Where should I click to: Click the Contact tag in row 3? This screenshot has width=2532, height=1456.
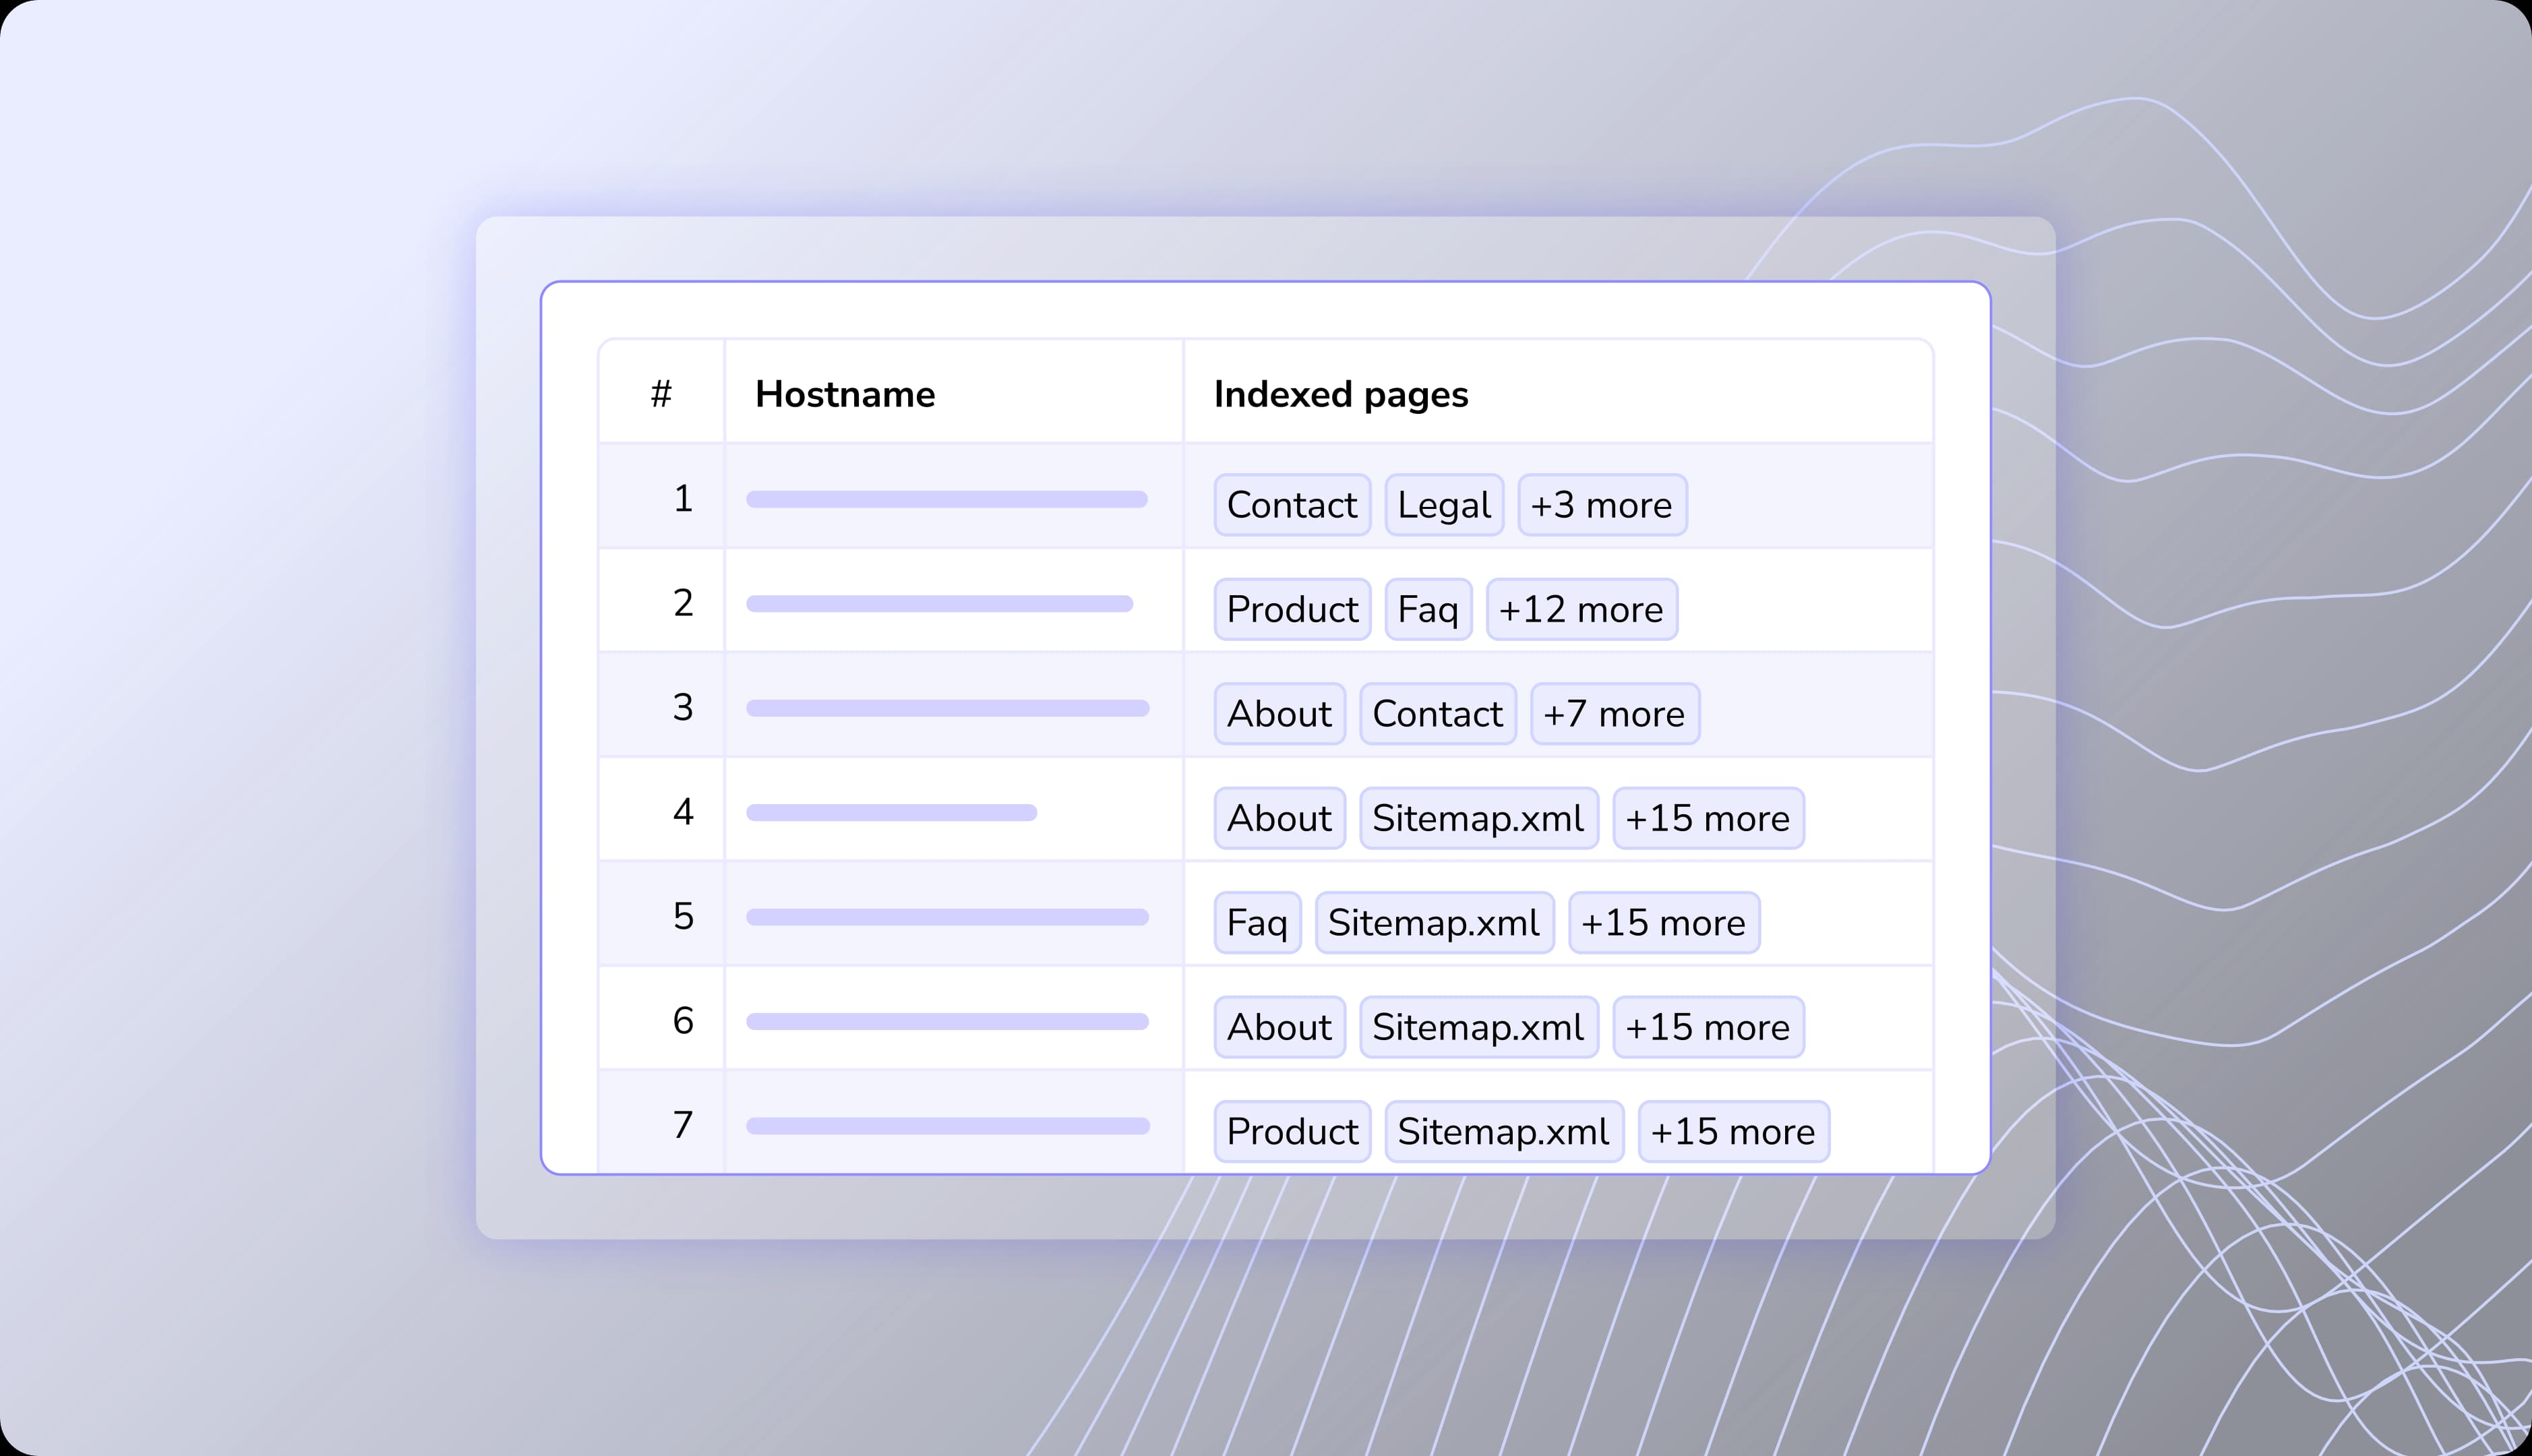[x=1437, y=713]
